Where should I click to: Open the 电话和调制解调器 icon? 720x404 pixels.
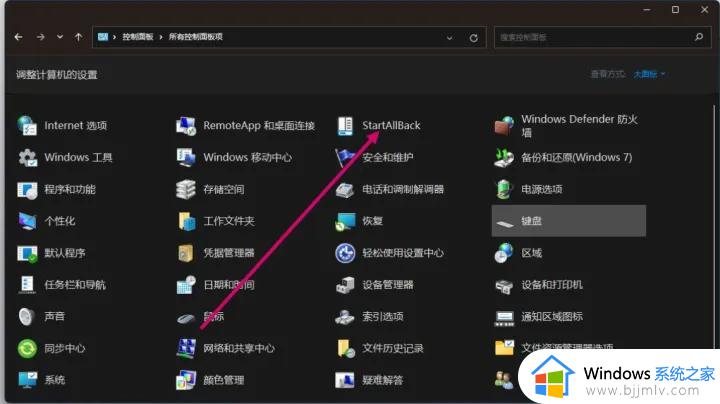345,189
